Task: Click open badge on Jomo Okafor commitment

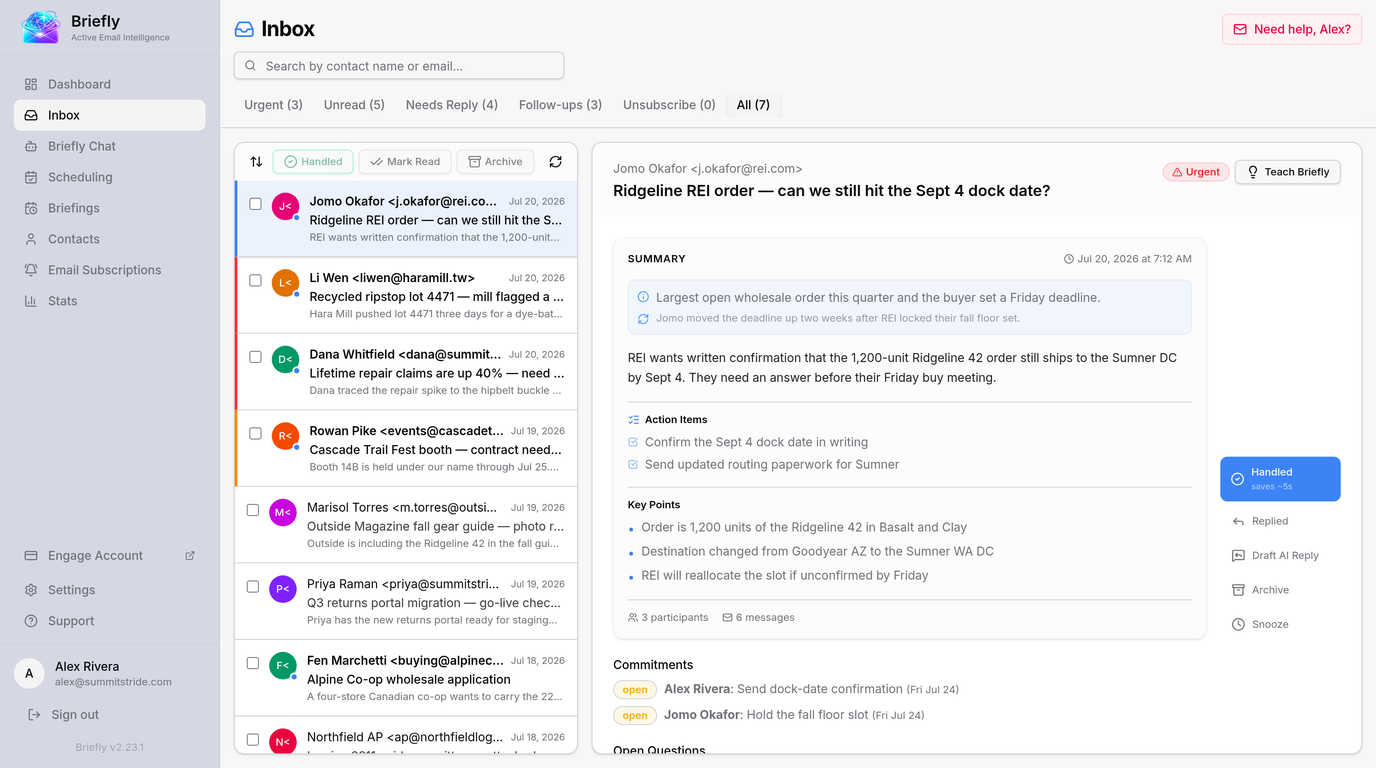Action: 635,715
